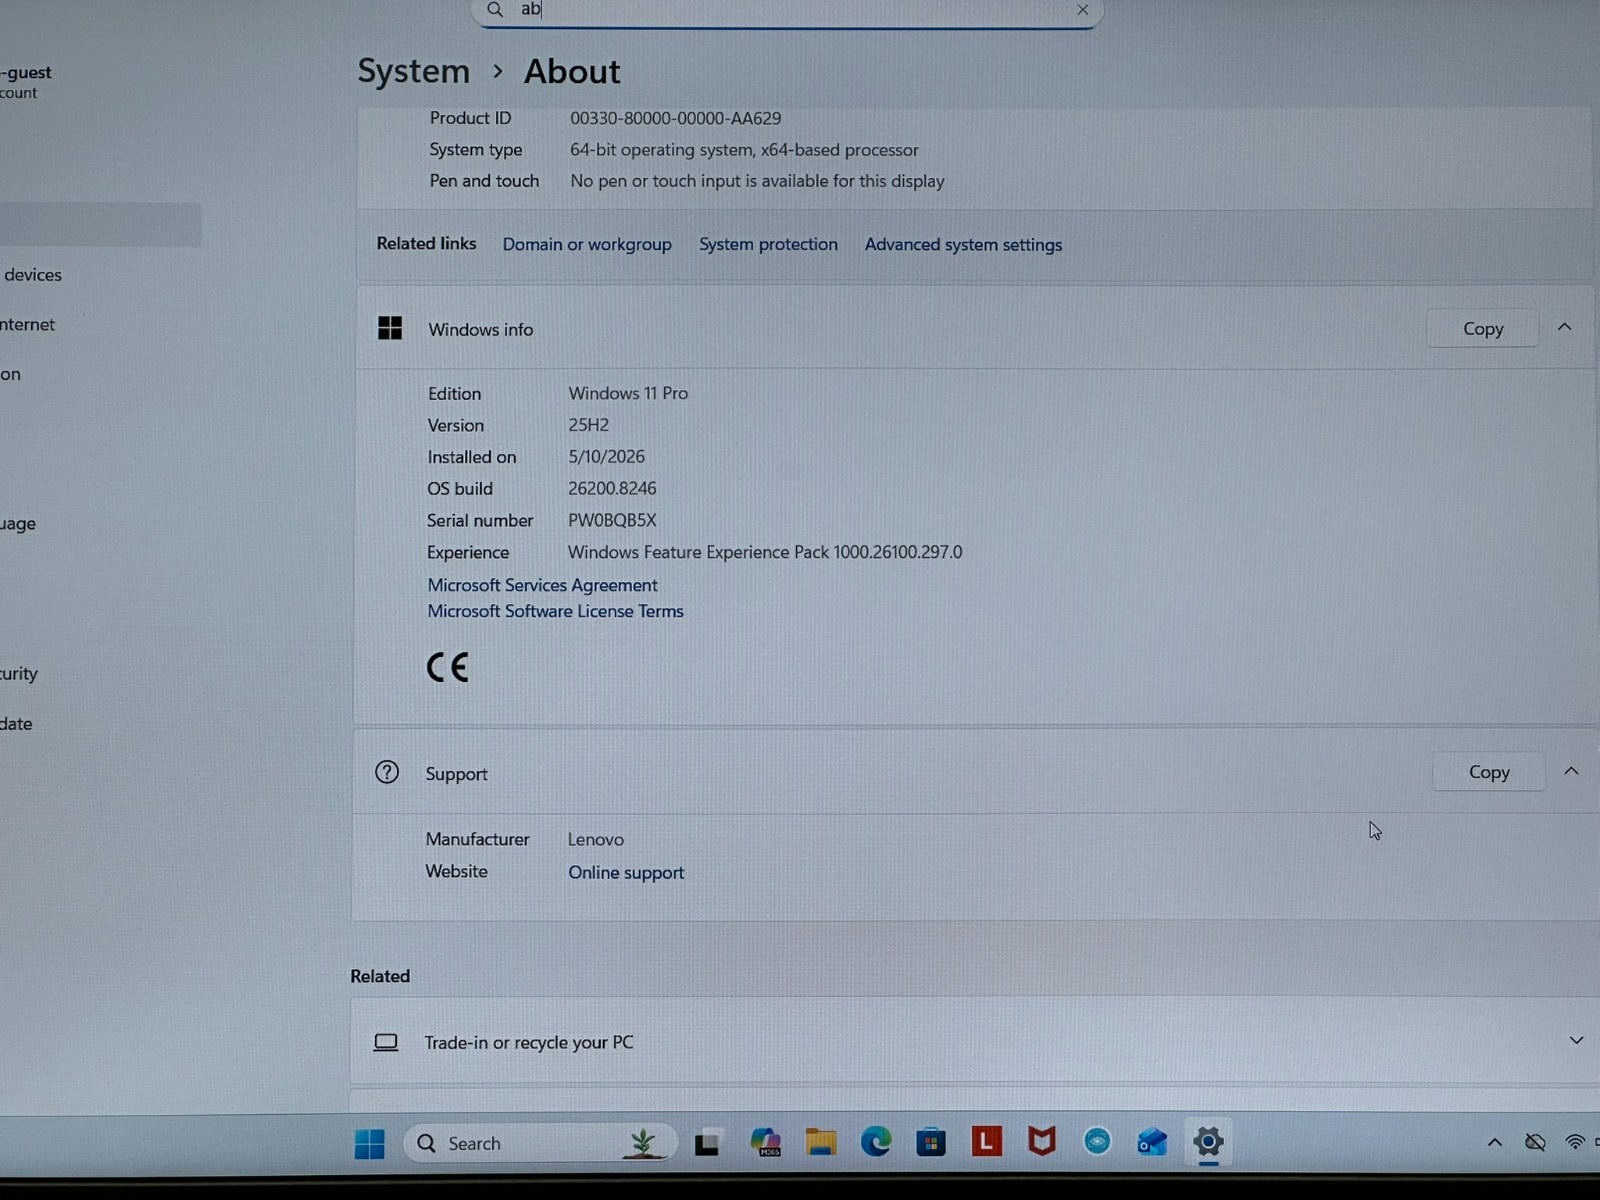Select the Settings gear taskbar icon

tap(1208, 1141)
